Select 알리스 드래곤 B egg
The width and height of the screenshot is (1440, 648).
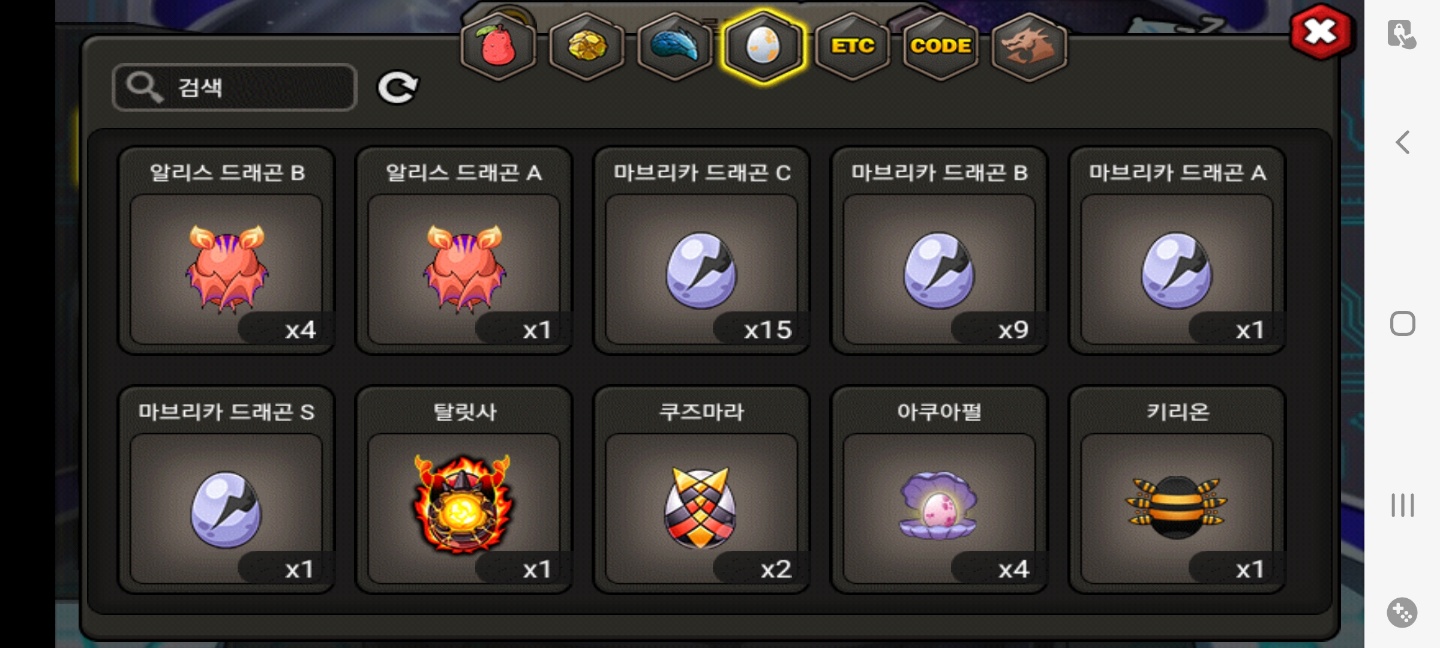226,250
